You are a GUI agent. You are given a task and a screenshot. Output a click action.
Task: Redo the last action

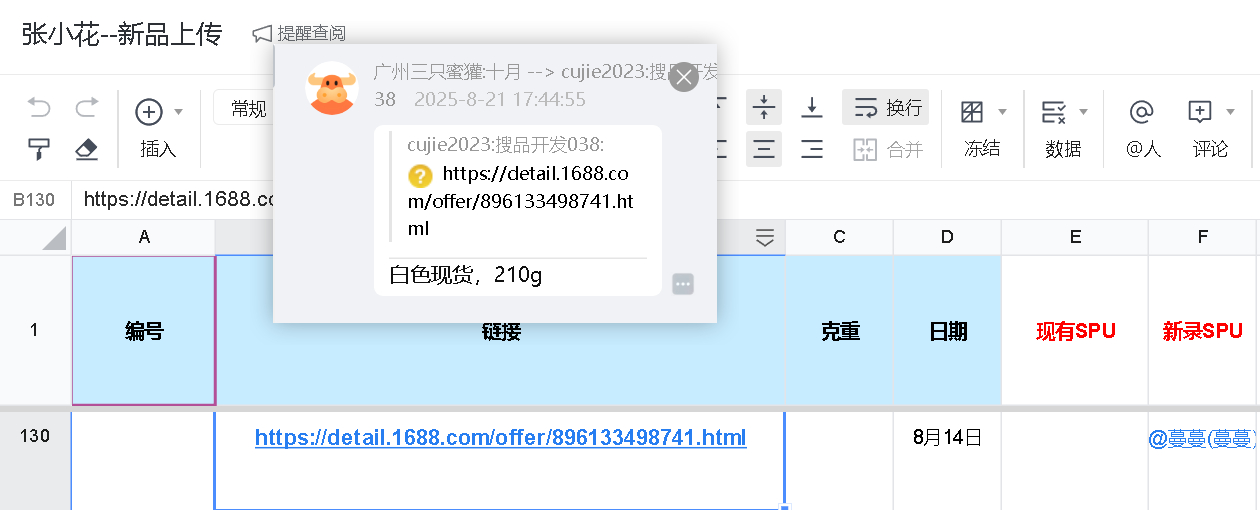87,108
